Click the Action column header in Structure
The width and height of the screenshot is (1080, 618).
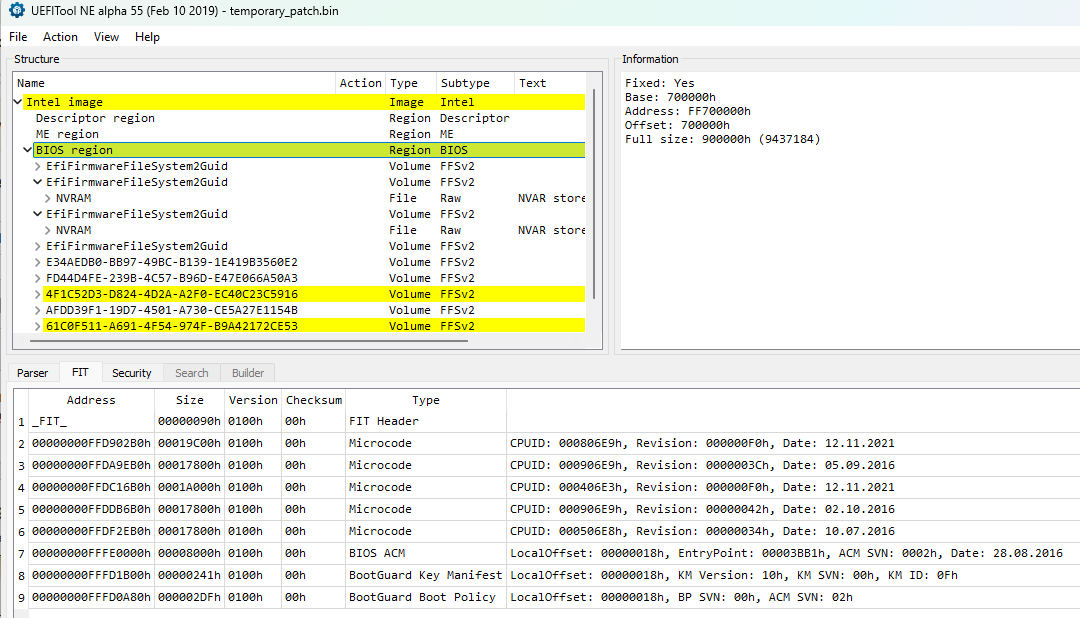point(360,83)
